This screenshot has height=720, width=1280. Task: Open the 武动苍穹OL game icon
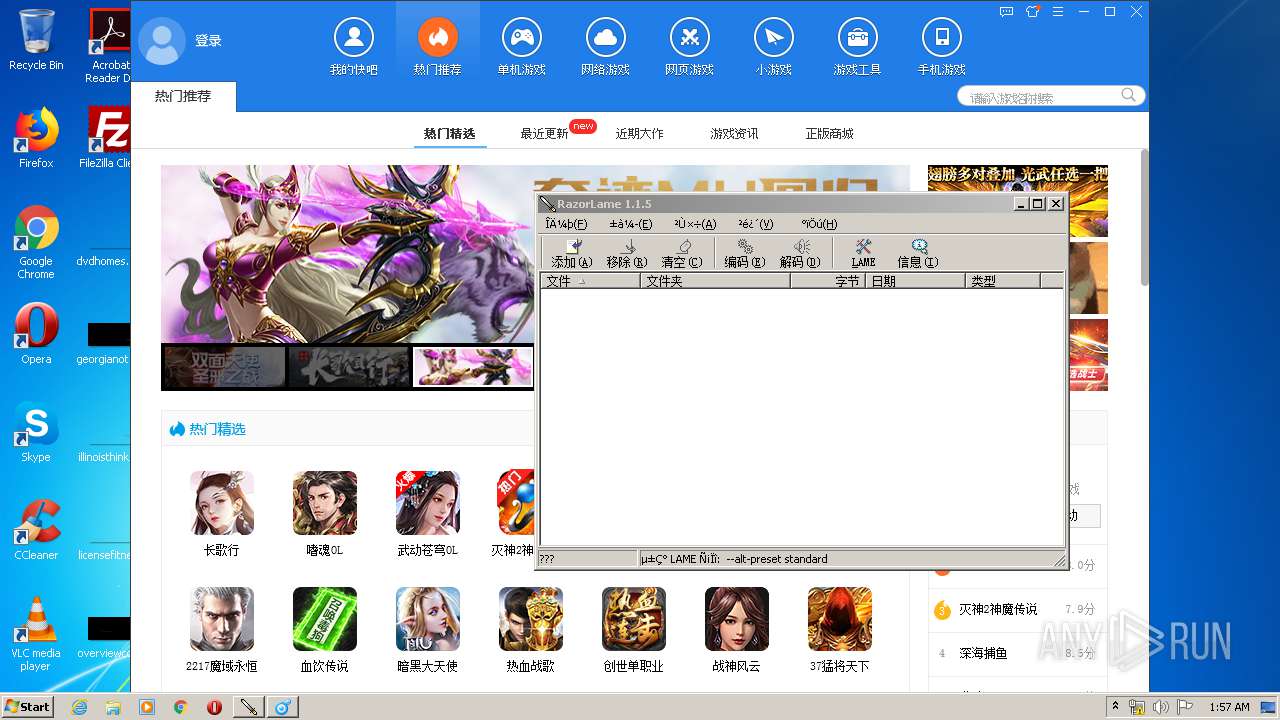(x=428, y=503)
